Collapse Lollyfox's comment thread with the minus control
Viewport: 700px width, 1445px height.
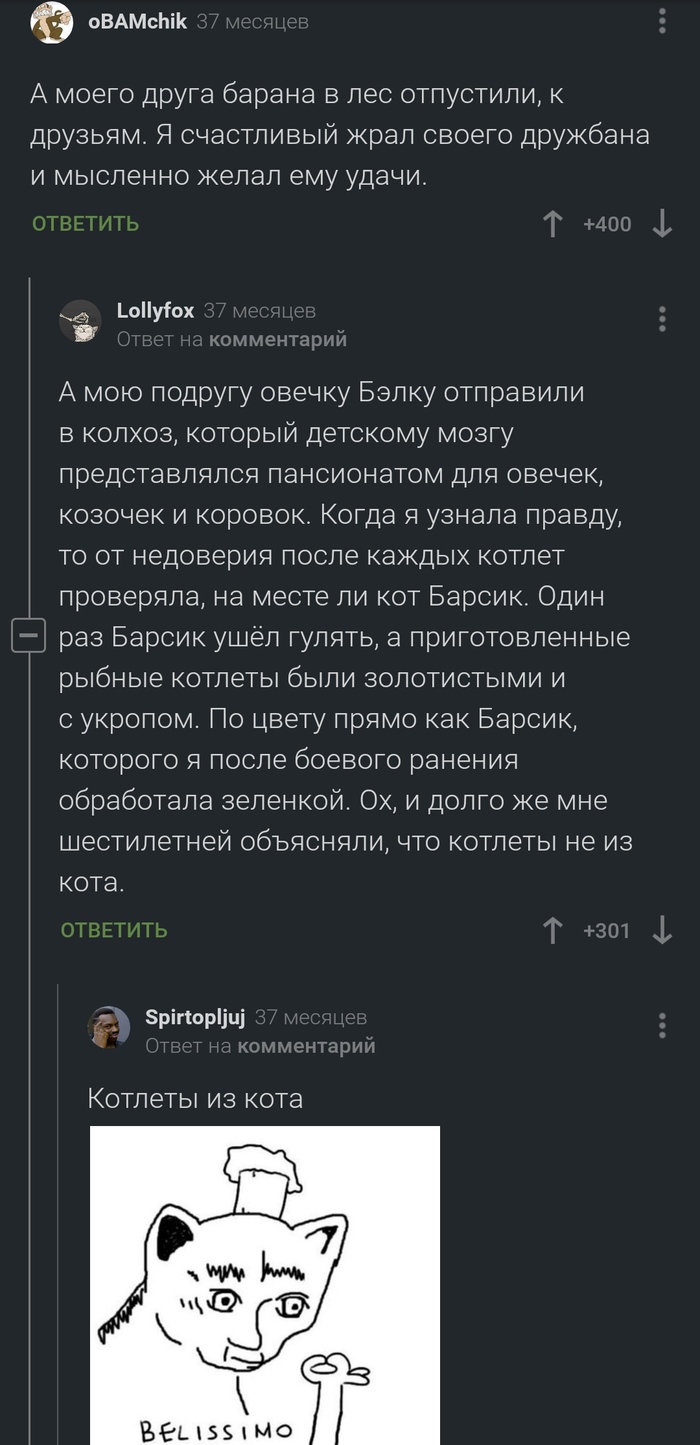pyautogui.click(x=30, y=634)
